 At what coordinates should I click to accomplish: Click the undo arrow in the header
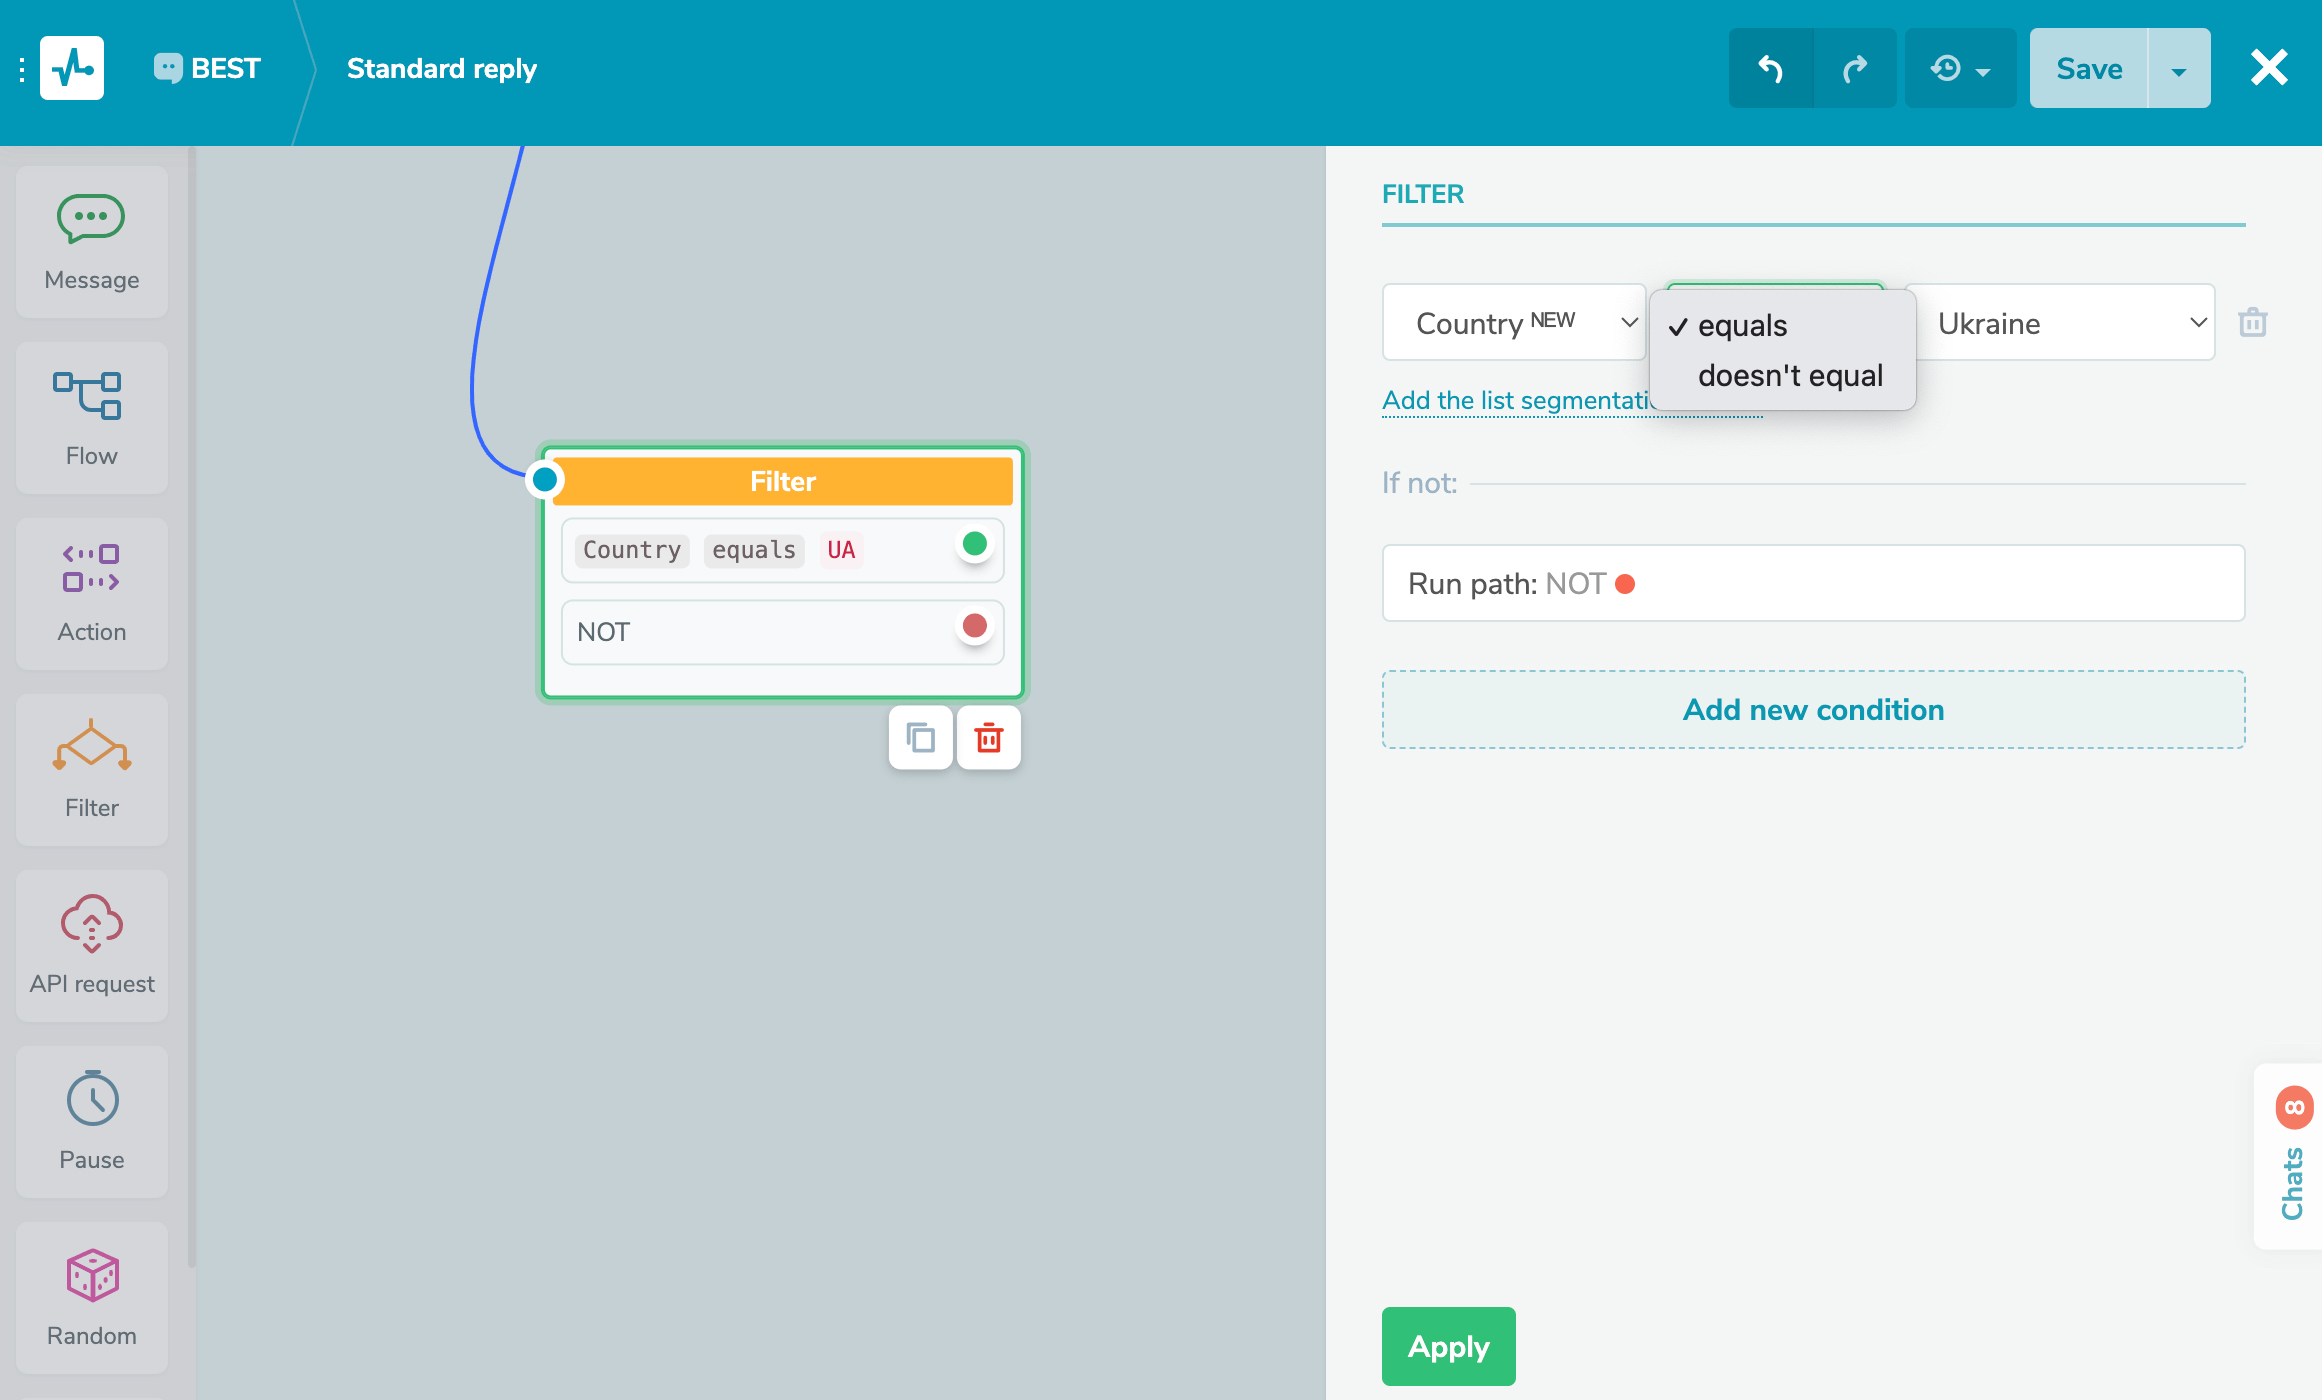click(x=1770, y=69)
